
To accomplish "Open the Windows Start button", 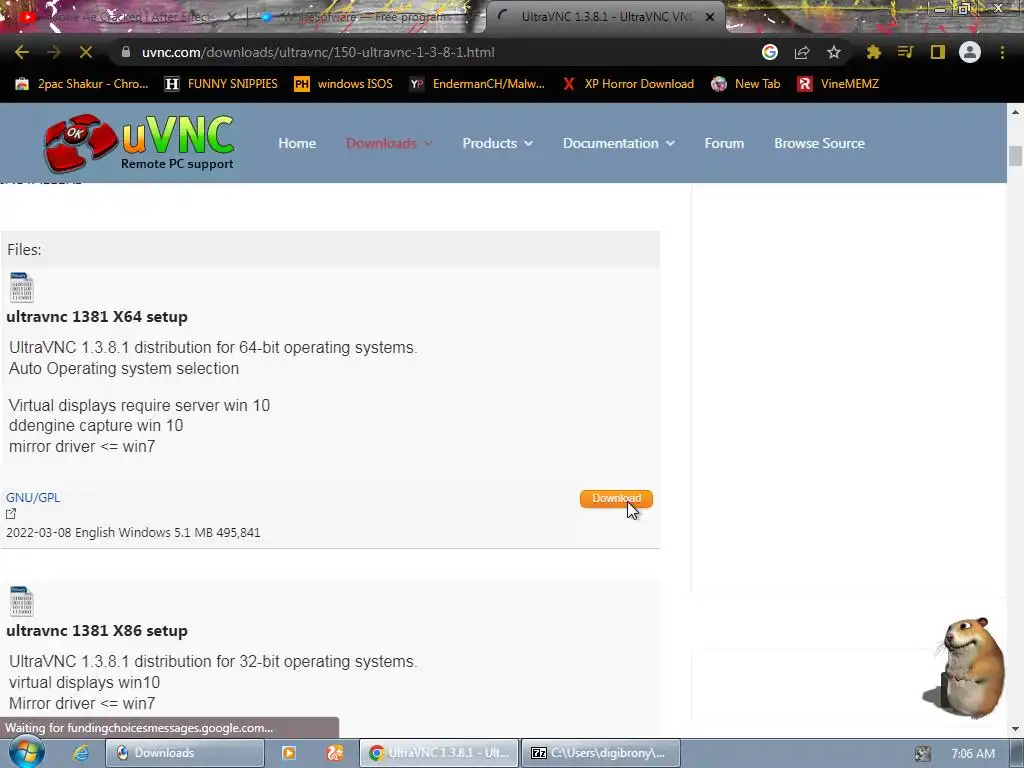I will [x=25, y=752].
